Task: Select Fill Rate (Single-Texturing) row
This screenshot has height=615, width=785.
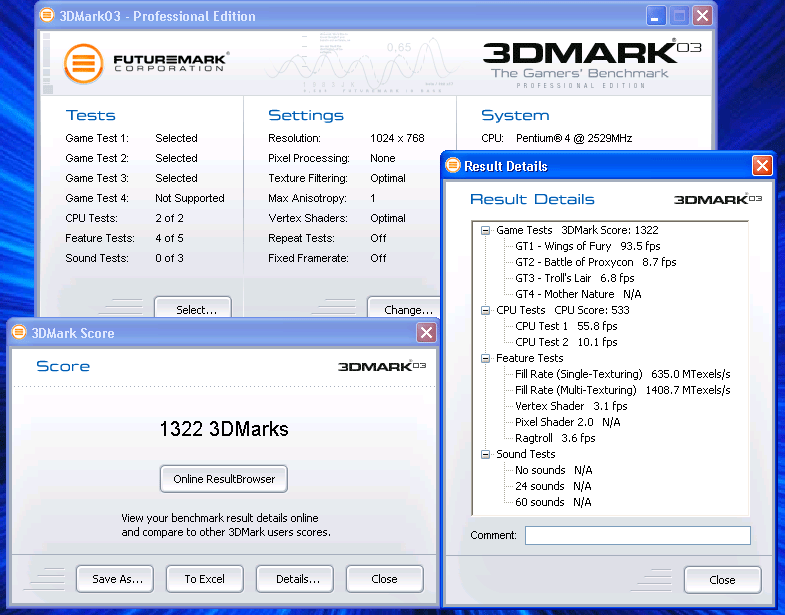Action: 622,375
